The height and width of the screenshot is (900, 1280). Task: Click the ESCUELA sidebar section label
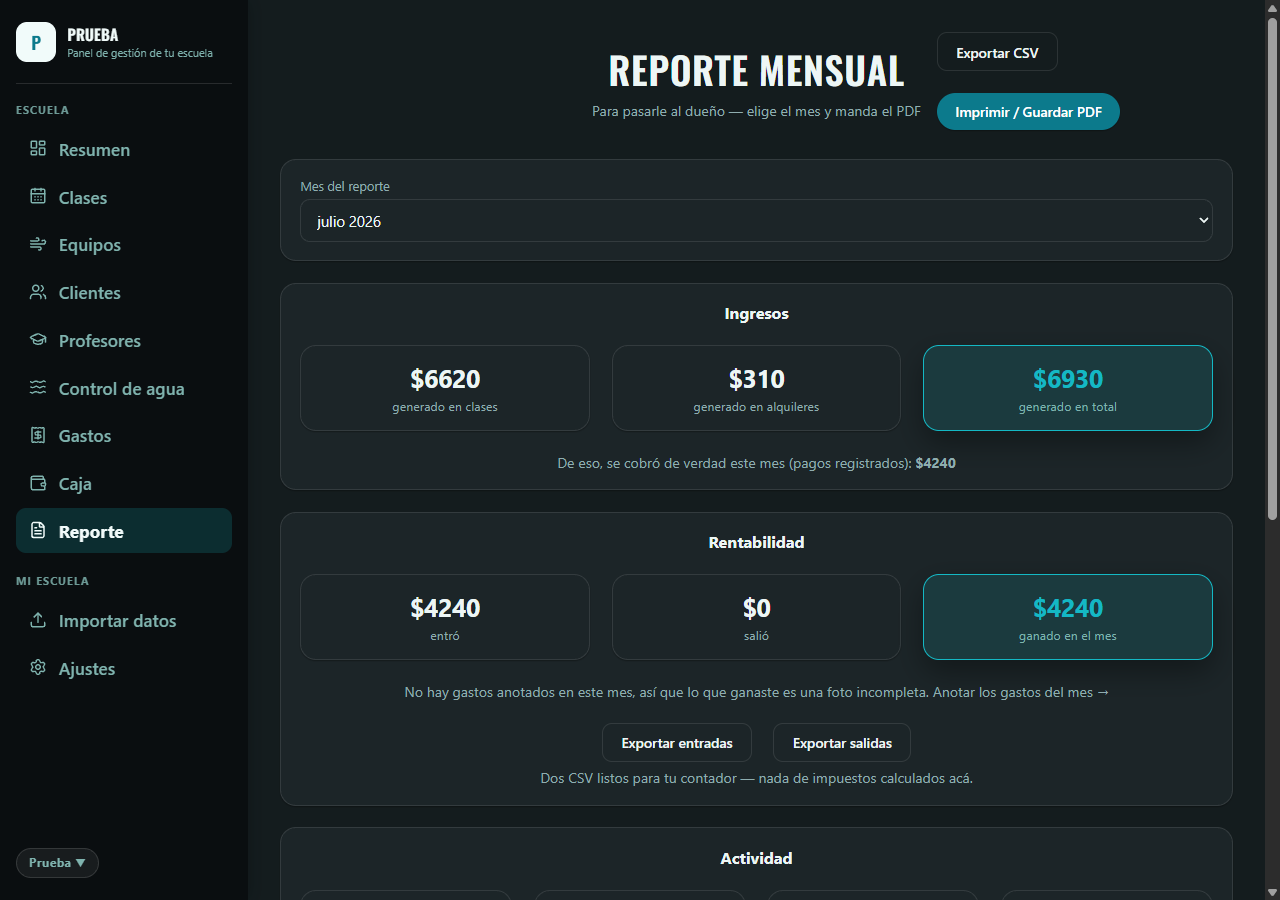[x=42, y=110]
